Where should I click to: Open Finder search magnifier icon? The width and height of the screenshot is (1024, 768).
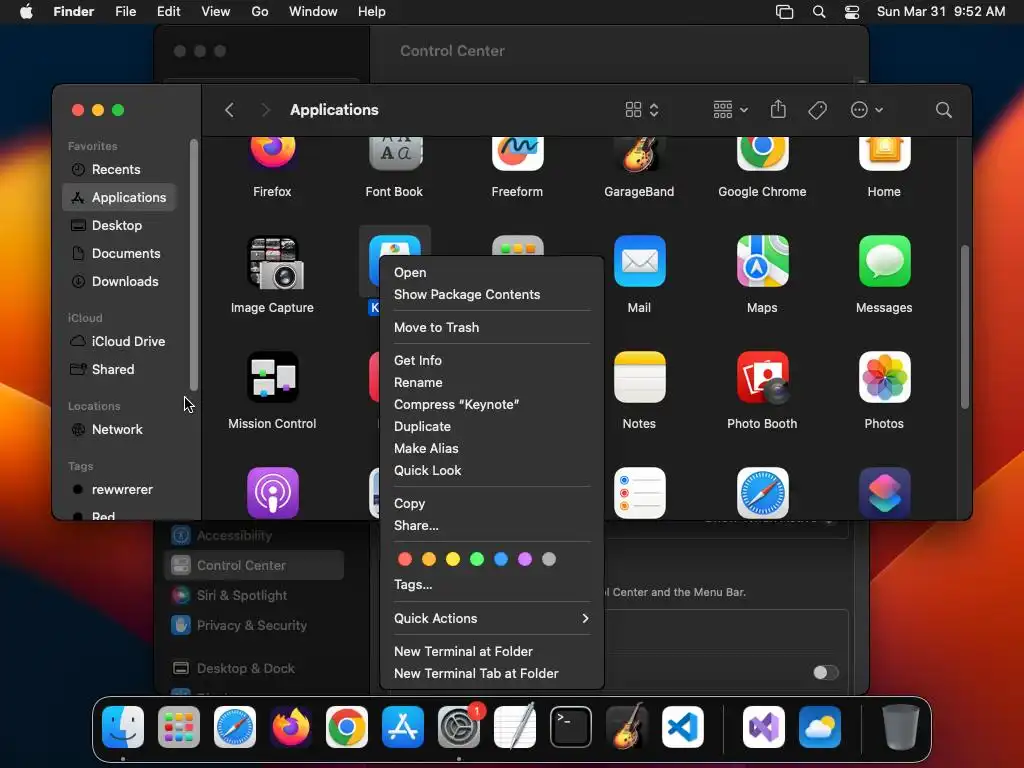click(943, 110)
